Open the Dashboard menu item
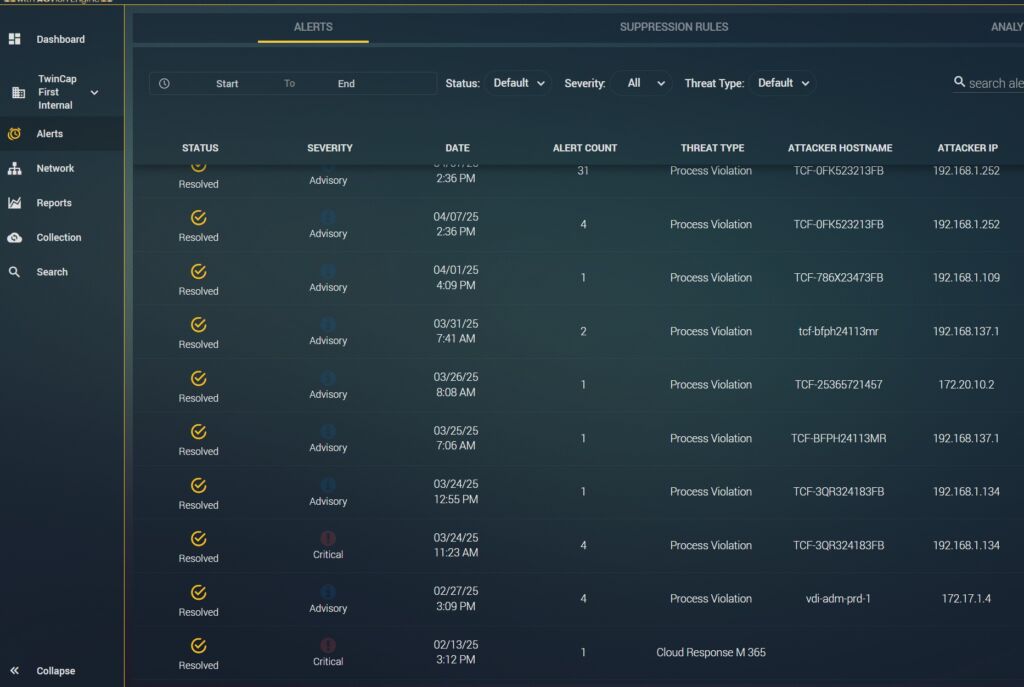Image resolution: width=1024 pixels, height=687 pixels. pos(61,39)
